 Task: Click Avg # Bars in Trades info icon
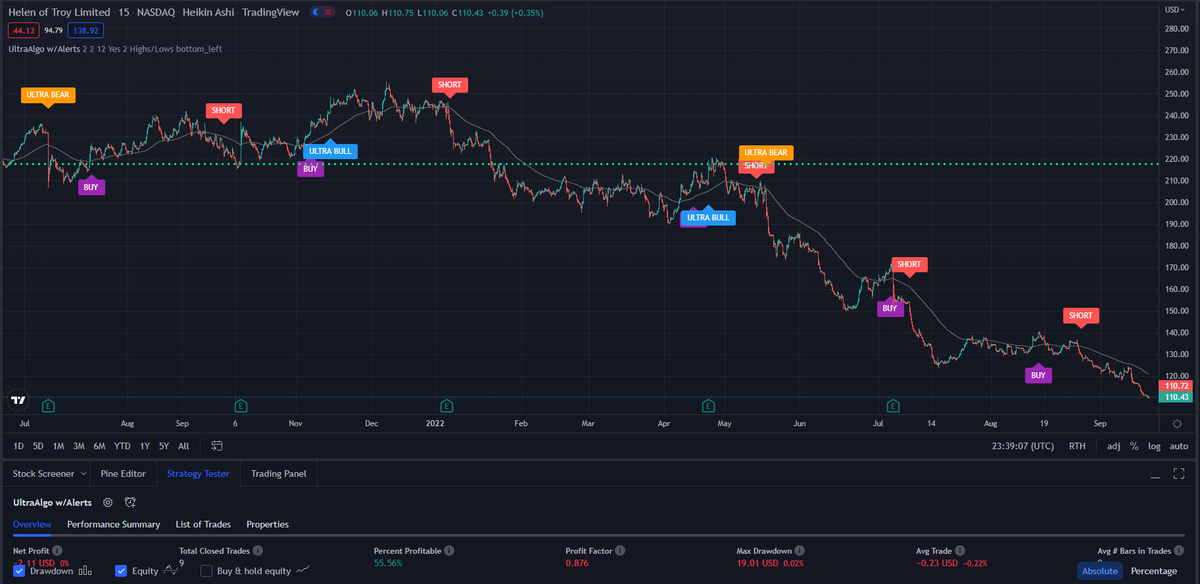click(x=1178, y=551)
